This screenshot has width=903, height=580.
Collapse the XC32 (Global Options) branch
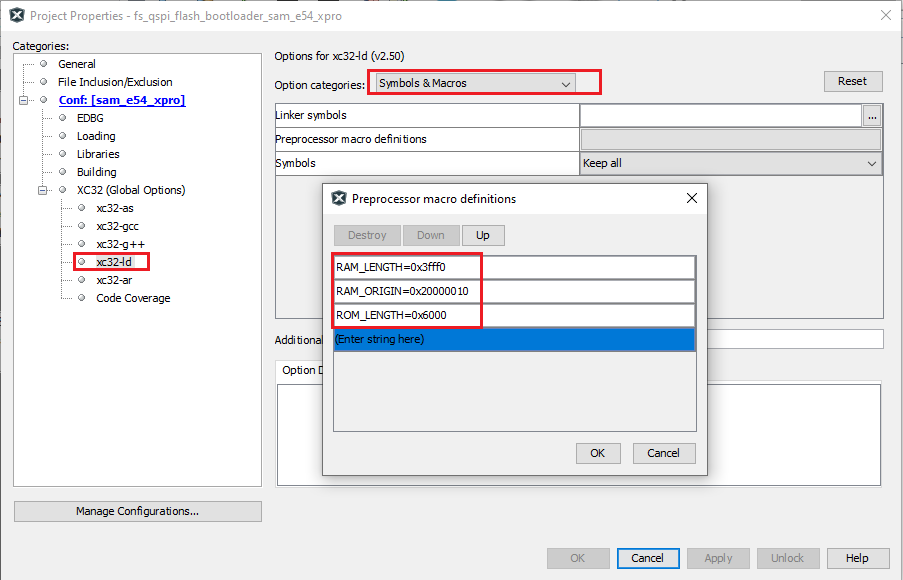click(40, 189)
